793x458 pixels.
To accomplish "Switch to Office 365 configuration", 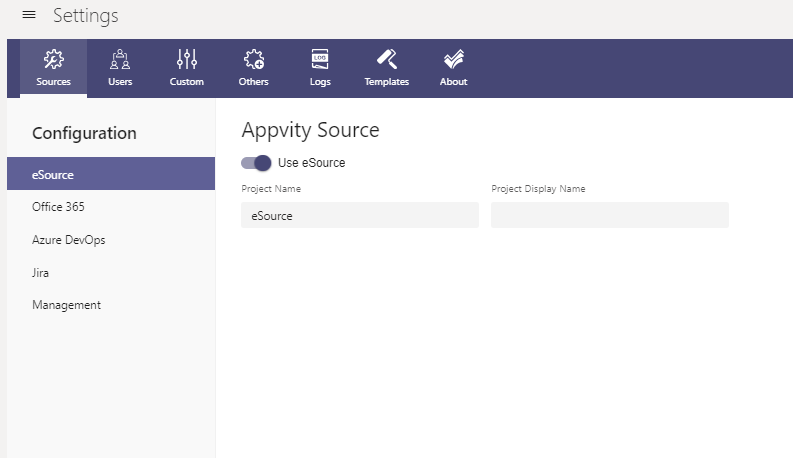I will coord(58,207).
